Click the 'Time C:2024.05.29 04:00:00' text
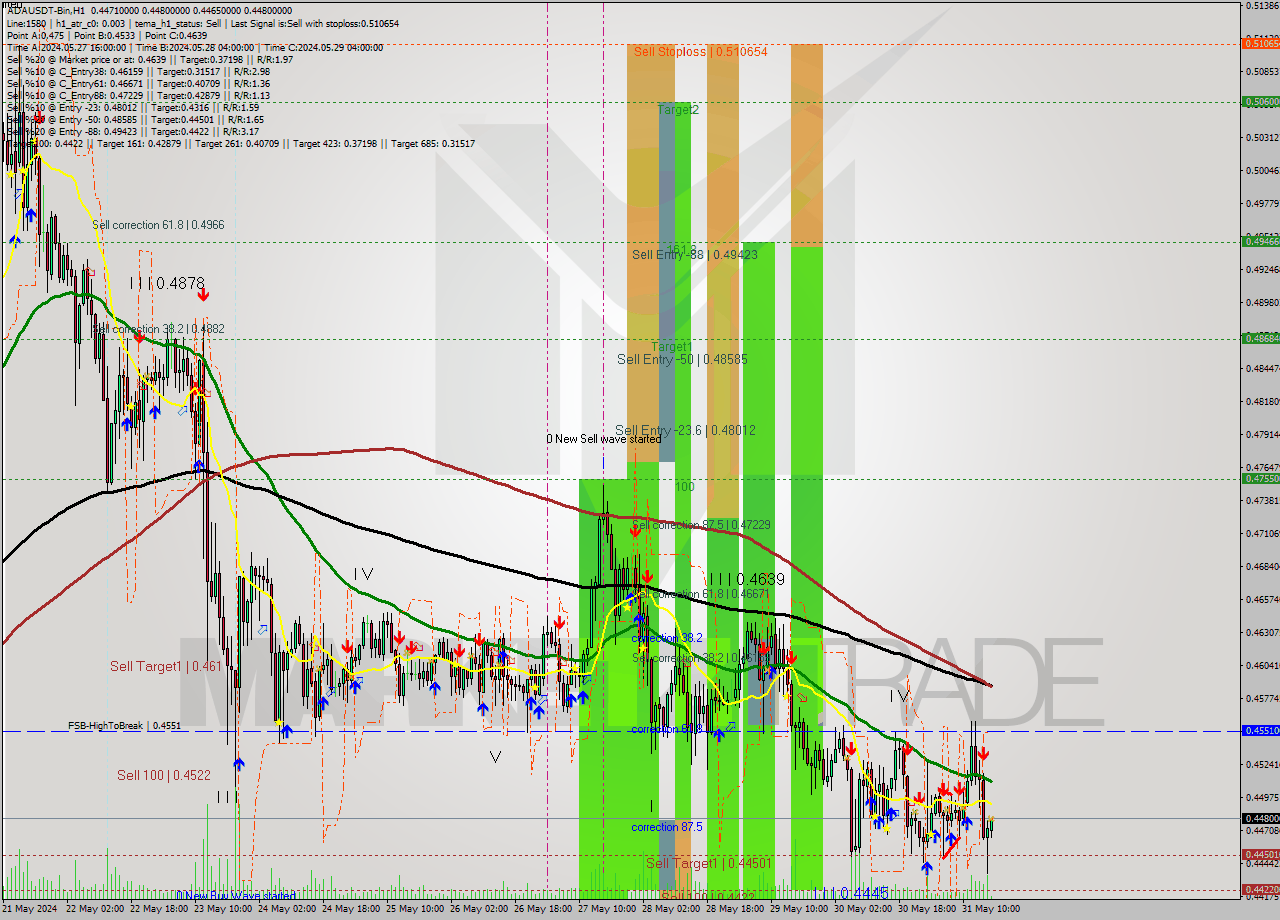 tap(323, 47)
